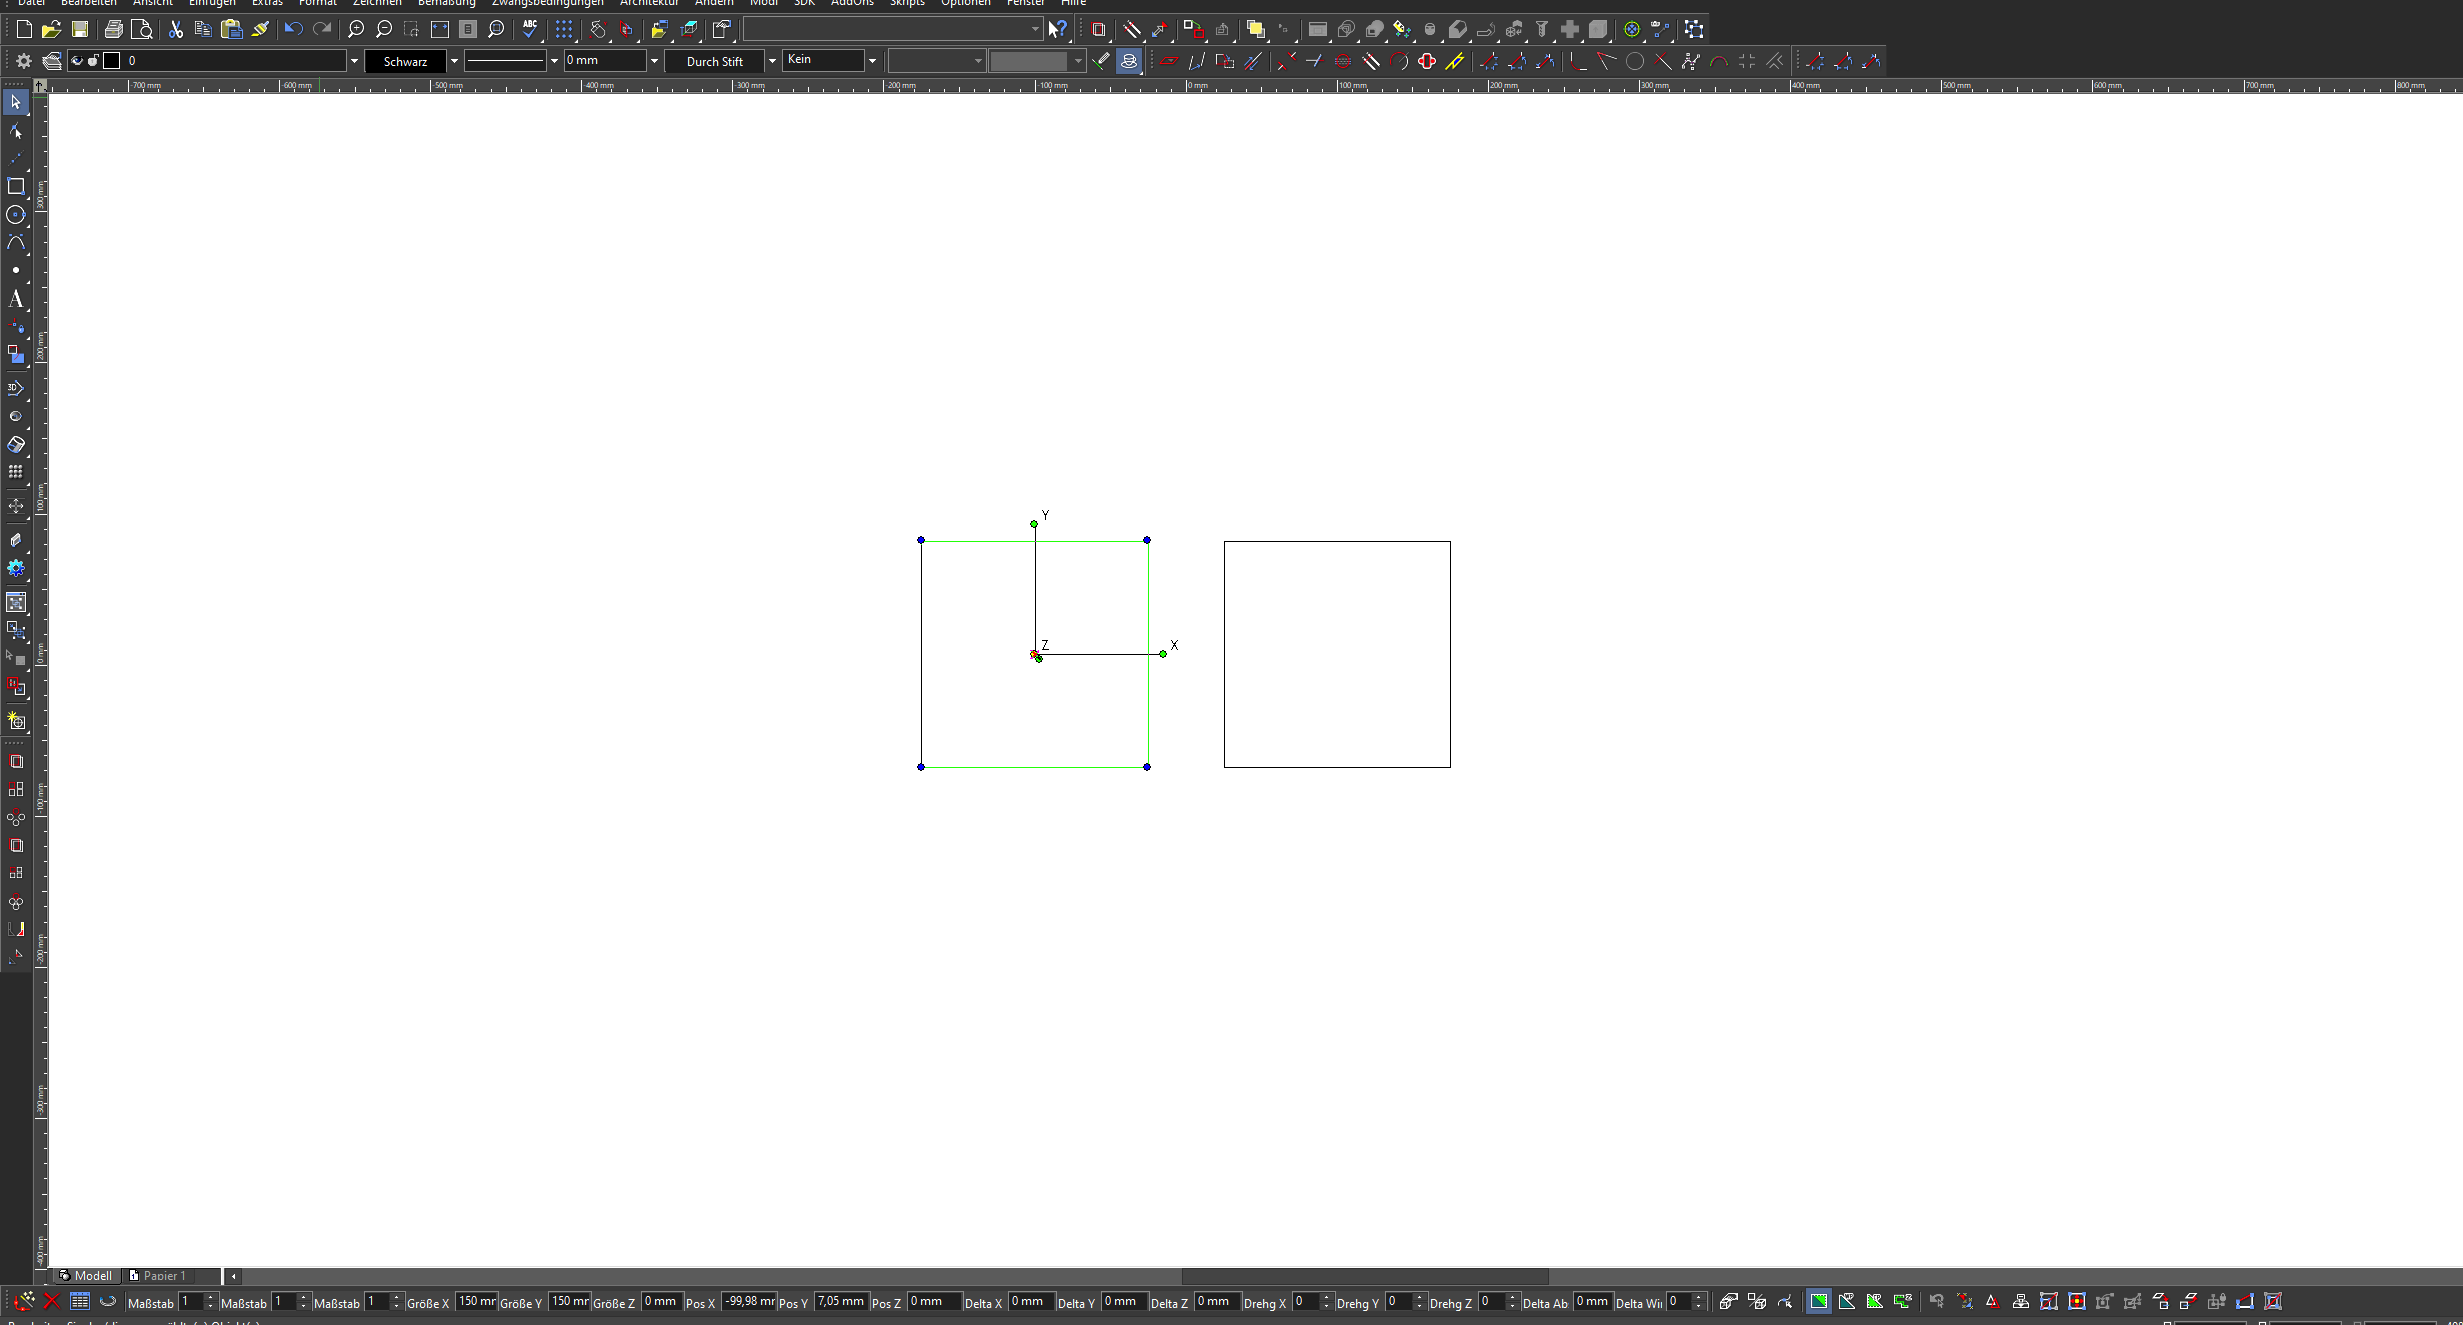Select the Text tool A
This screenshot has width=2463, height=1325.
[16, 299]
